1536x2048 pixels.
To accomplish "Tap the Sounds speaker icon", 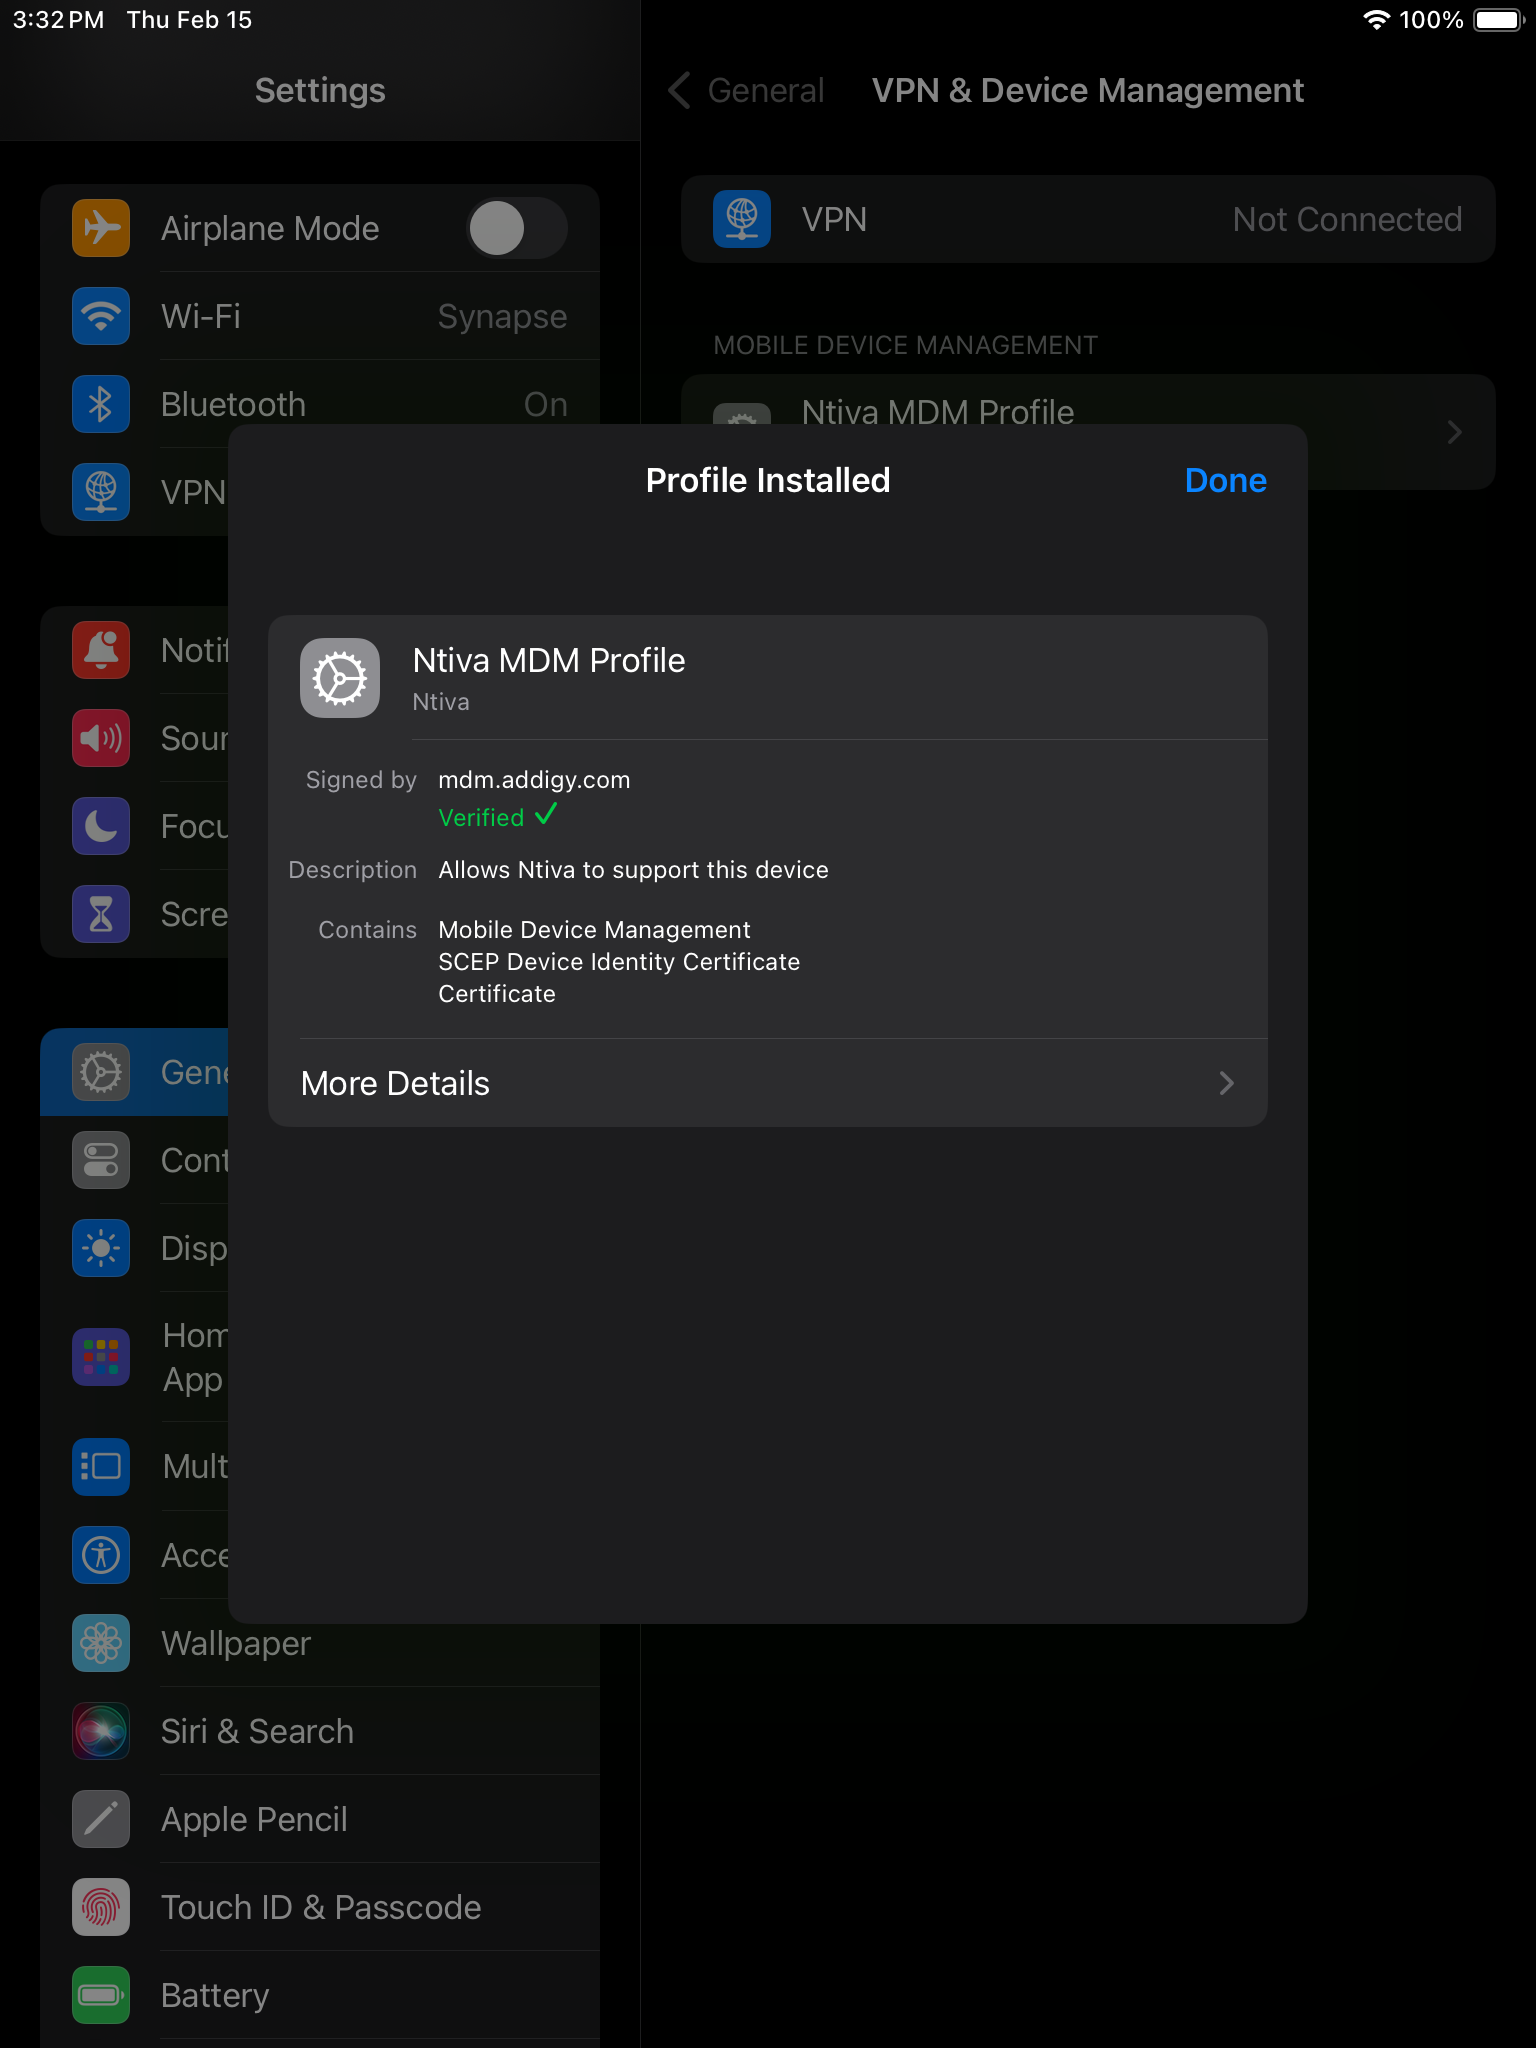I will (x=101, y=738).
